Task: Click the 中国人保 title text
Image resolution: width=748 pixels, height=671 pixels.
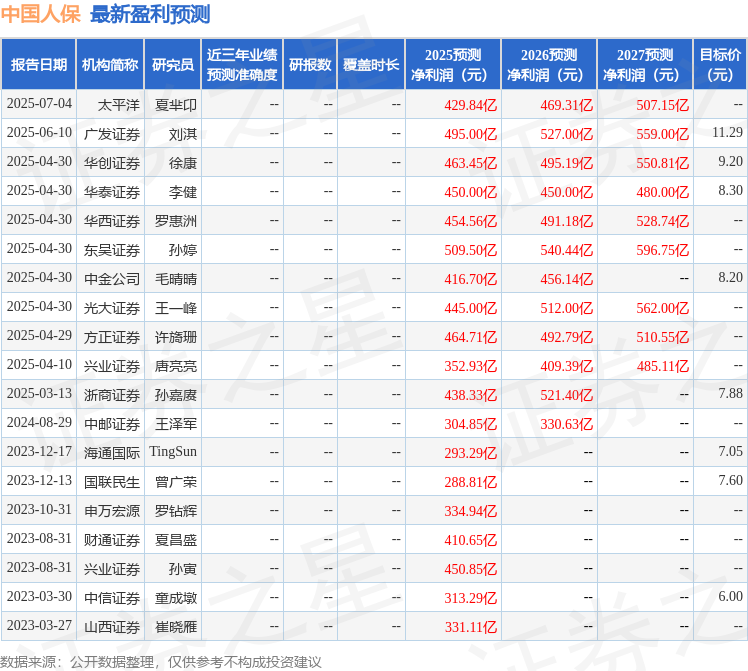Action: 41,14
